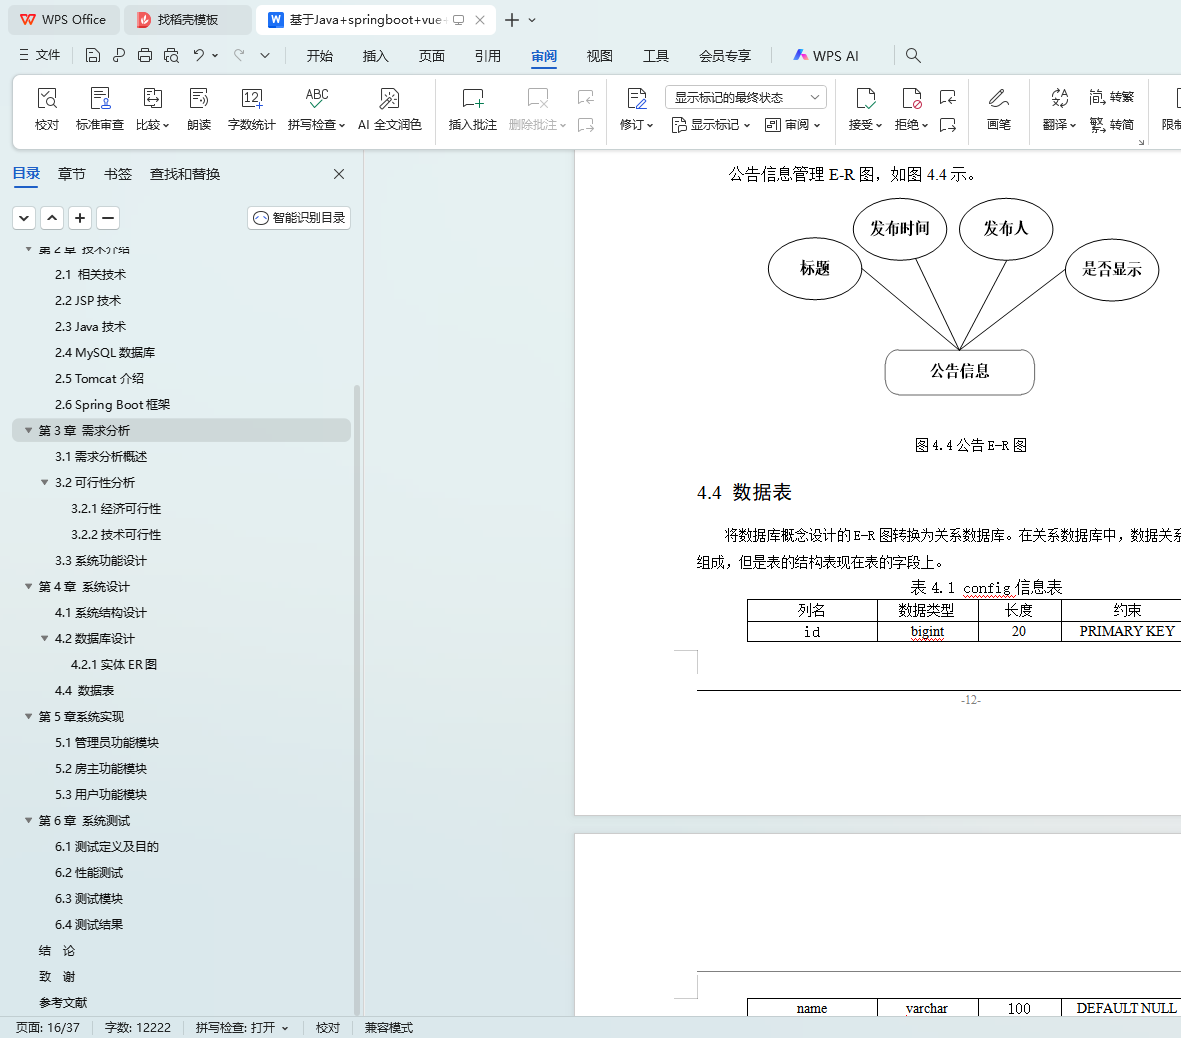The width and height of the screenshot is (1181, 1038).
Task: Click the move up chevron button in outline pane
Action: coord(52,218)
